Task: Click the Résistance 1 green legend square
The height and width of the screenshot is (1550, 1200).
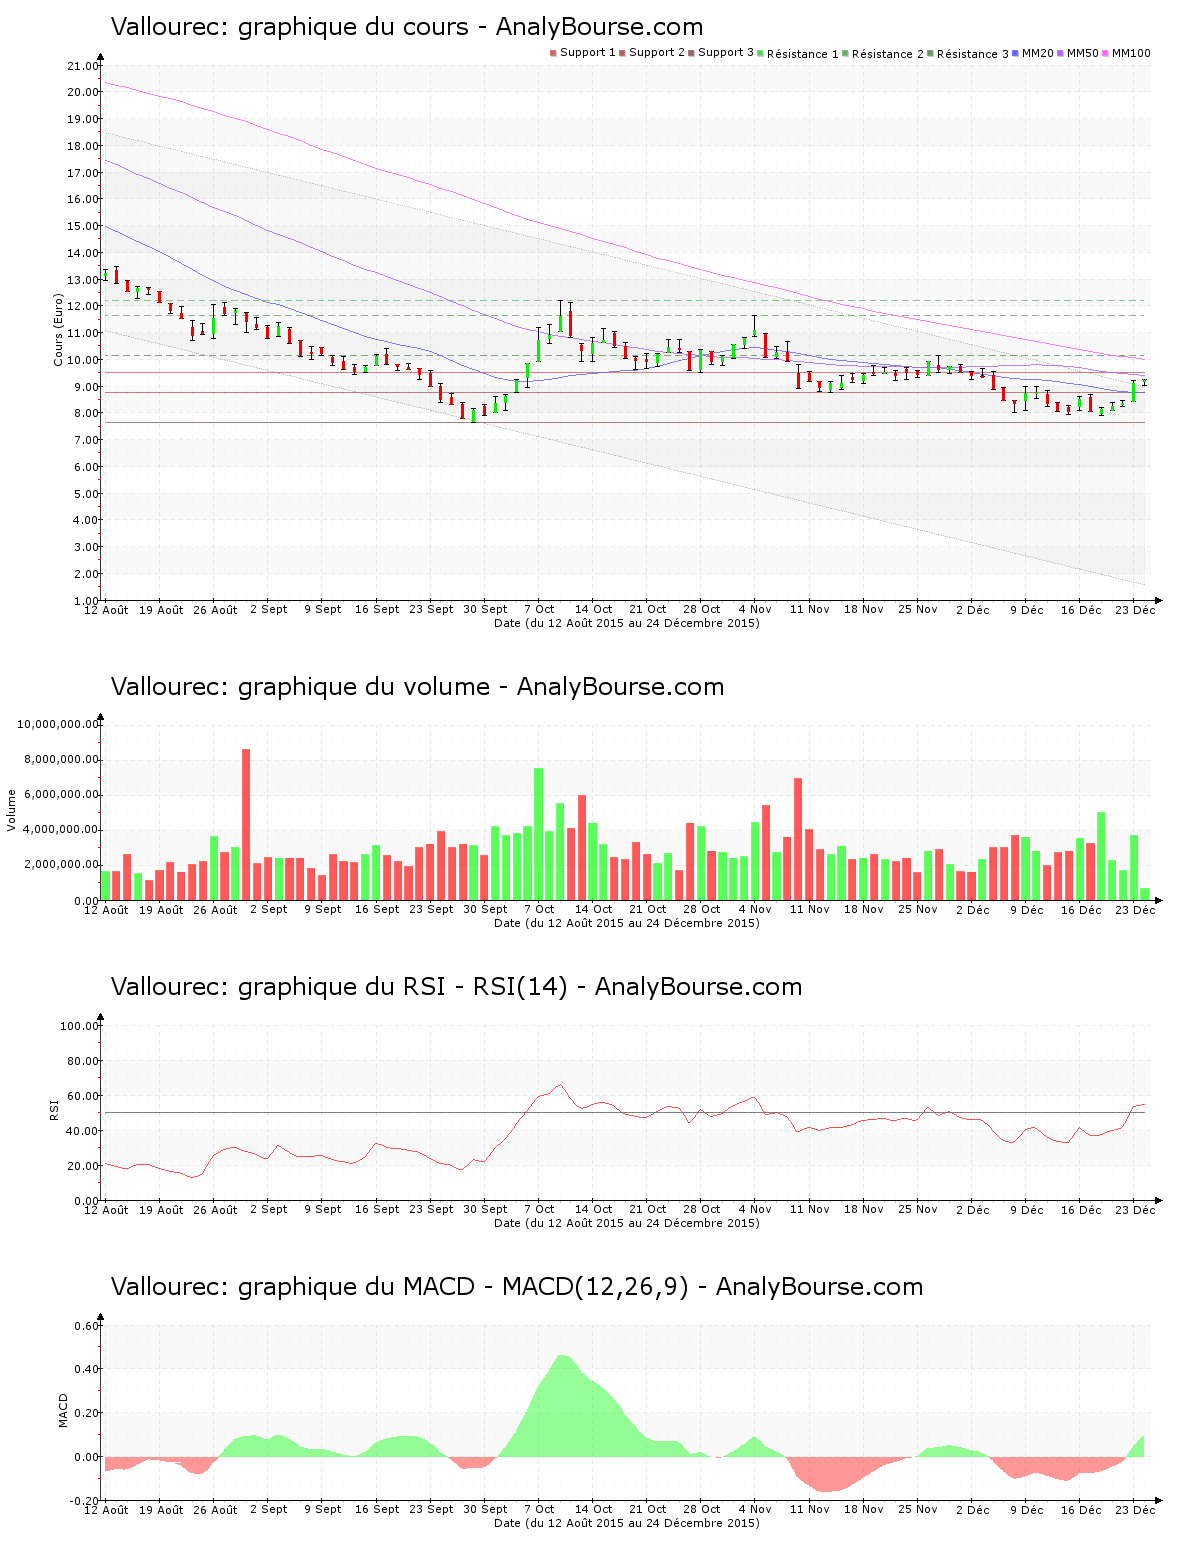Action: pyautogui.click(x=760, y=53)
